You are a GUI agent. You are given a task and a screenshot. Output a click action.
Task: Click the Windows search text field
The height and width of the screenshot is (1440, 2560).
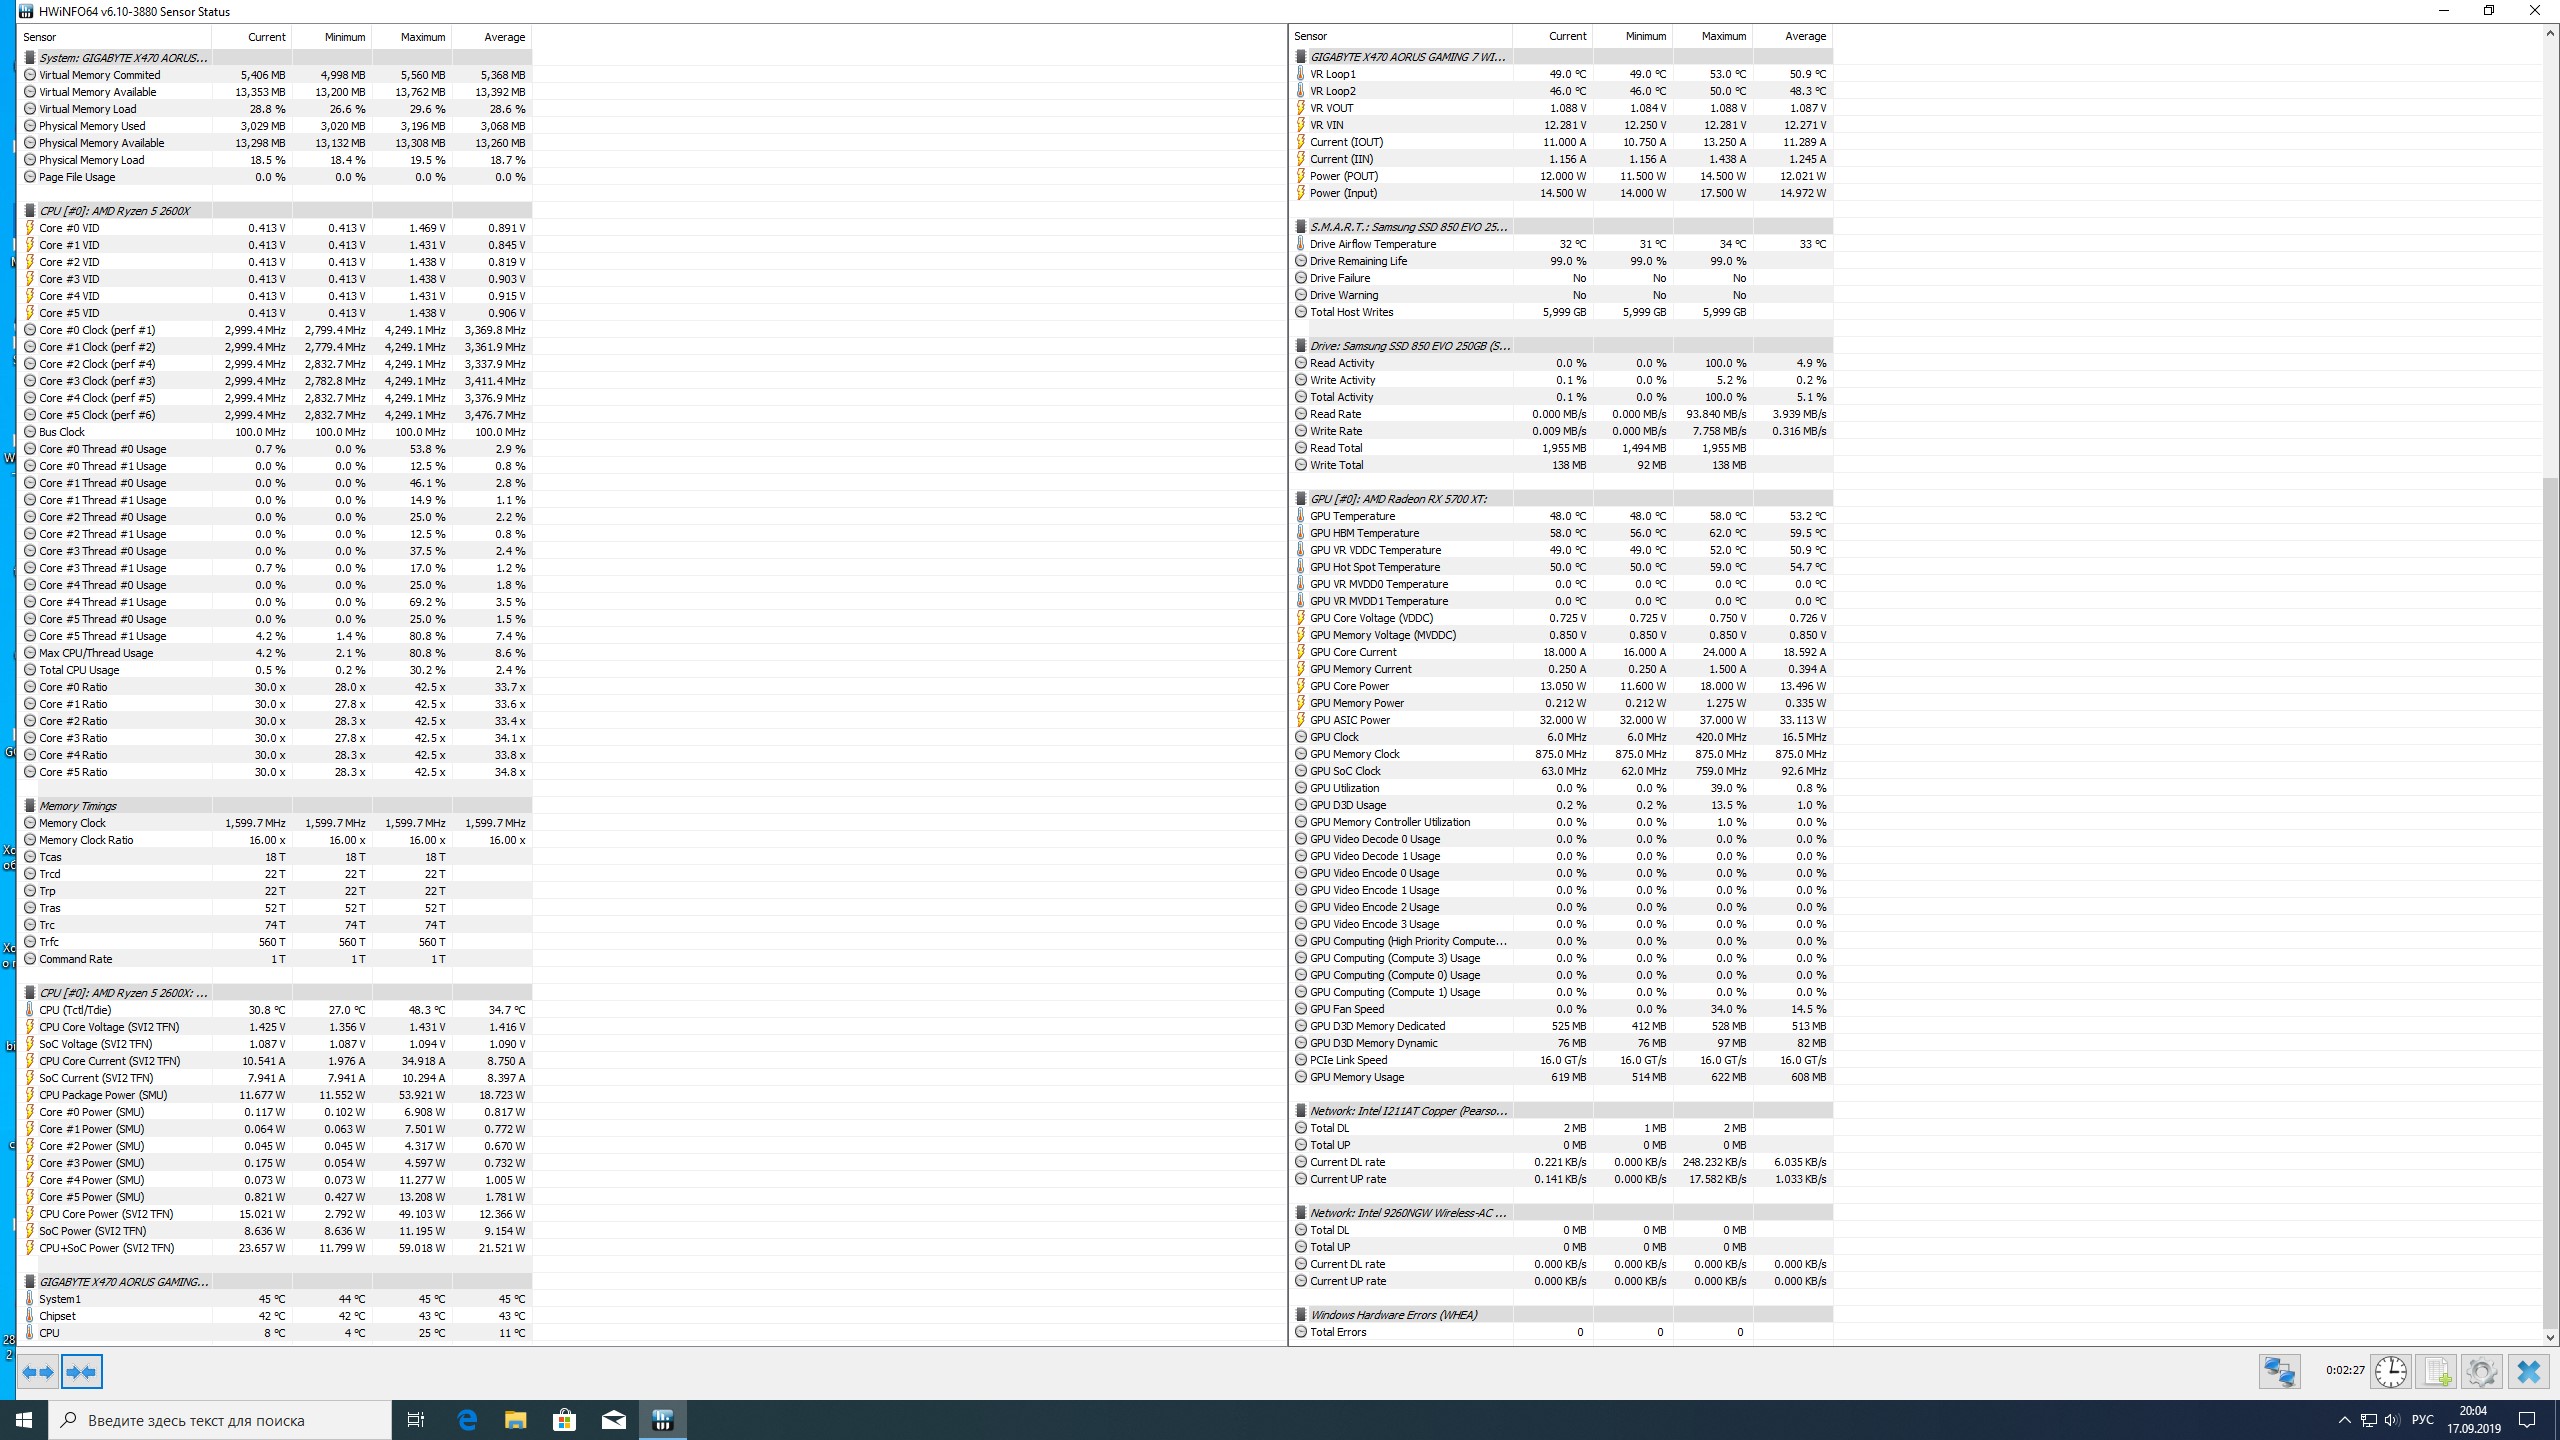pos(220,1420)
